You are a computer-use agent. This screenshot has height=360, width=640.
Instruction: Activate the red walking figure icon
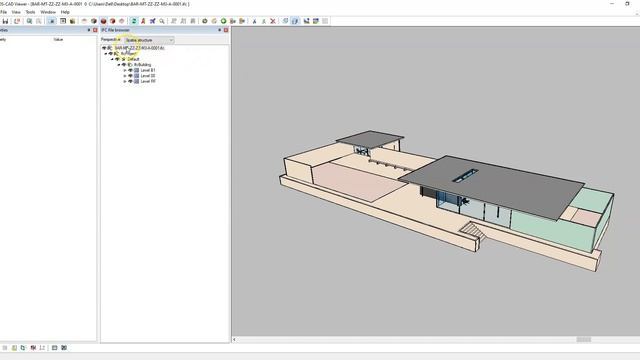tap(143, 21)
